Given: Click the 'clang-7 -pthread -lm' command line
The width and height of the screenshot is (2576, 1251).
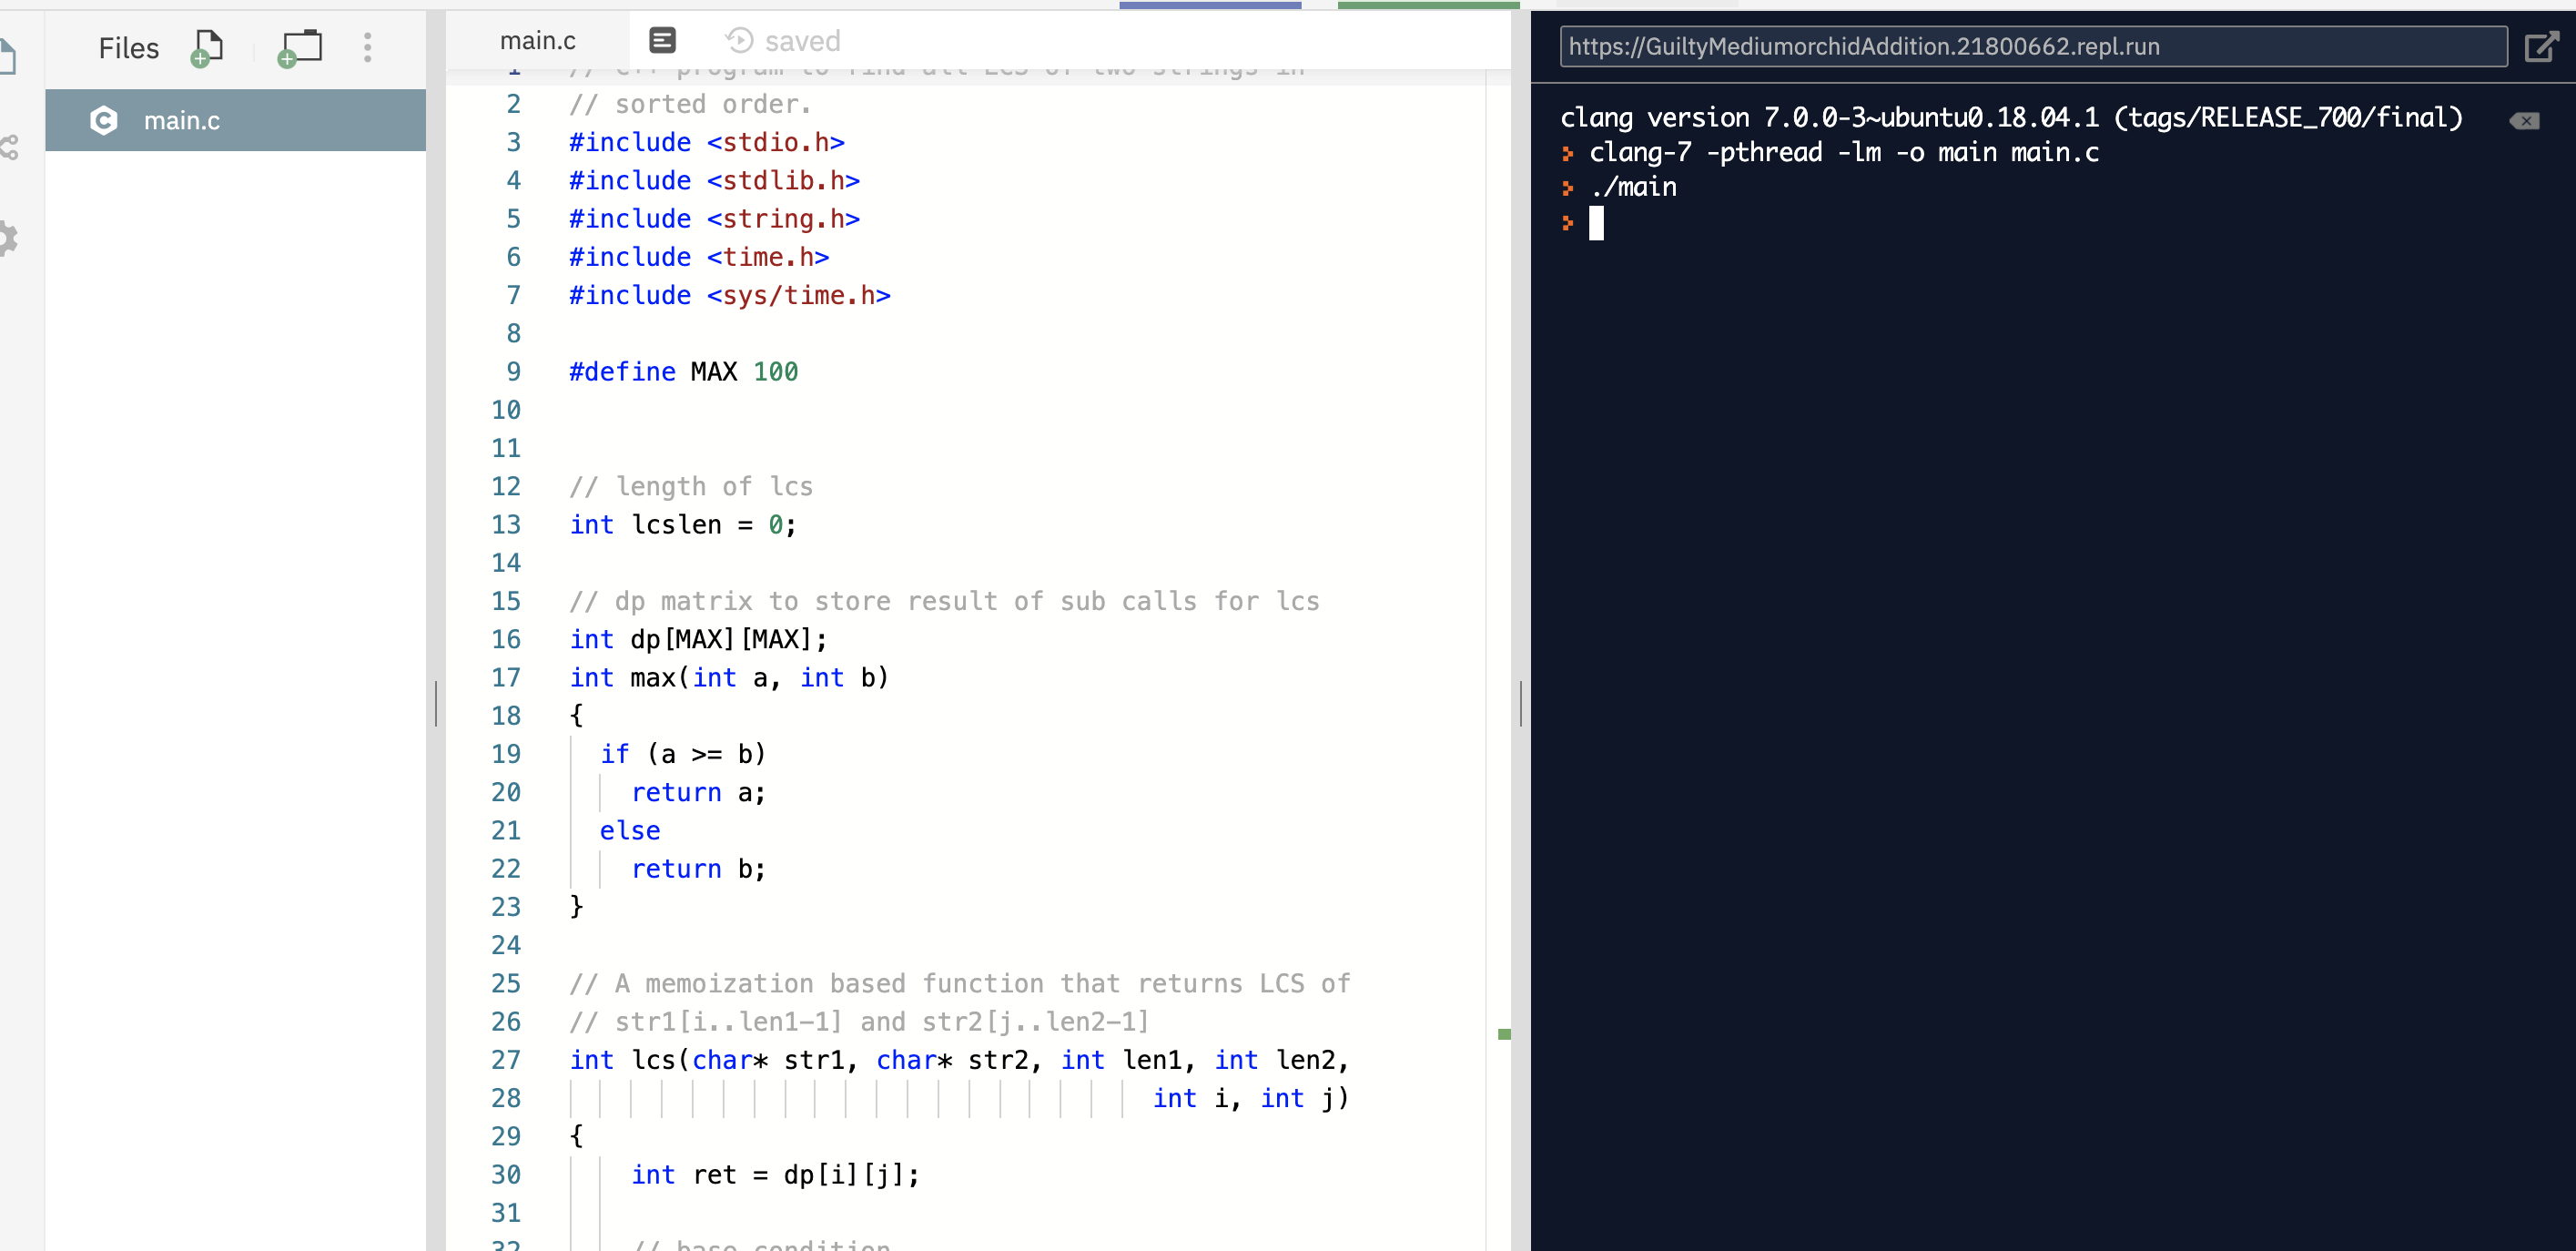Looking at the screenshot, I should pyautogui.click(x=1844, y=152).
